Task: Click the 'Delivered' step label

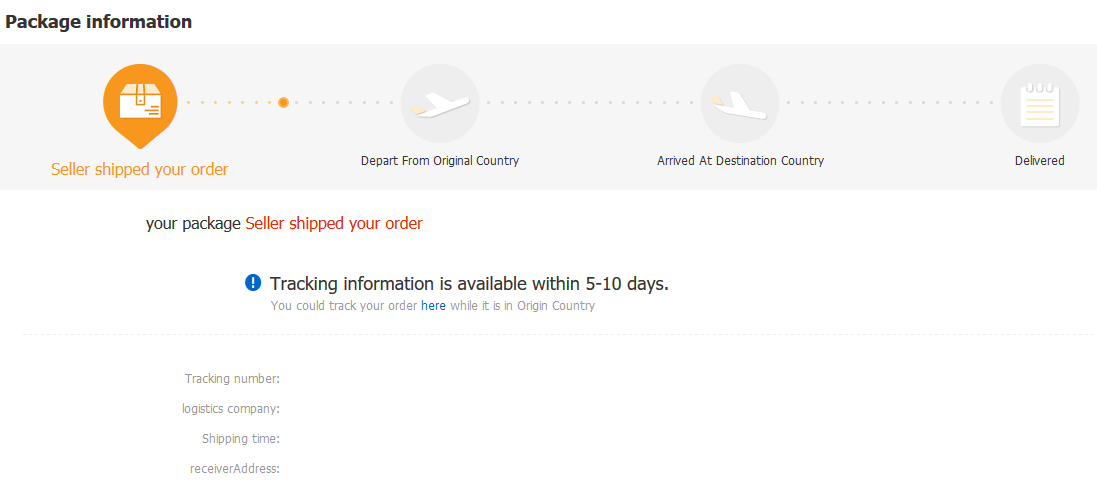Action: 1040,161
